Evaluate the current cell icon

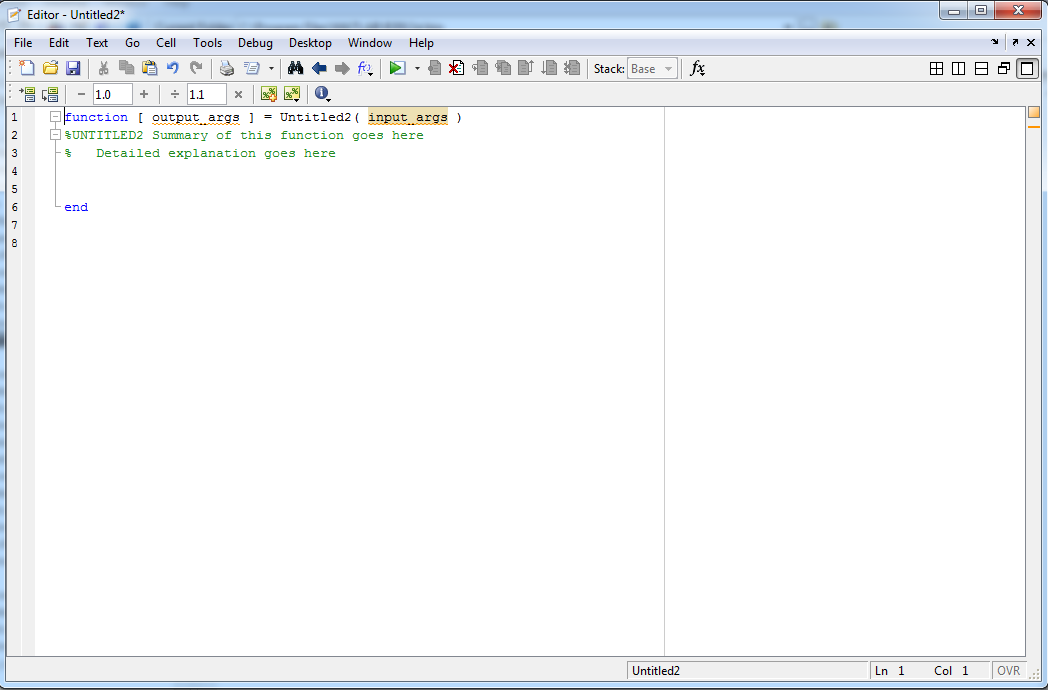27,94
